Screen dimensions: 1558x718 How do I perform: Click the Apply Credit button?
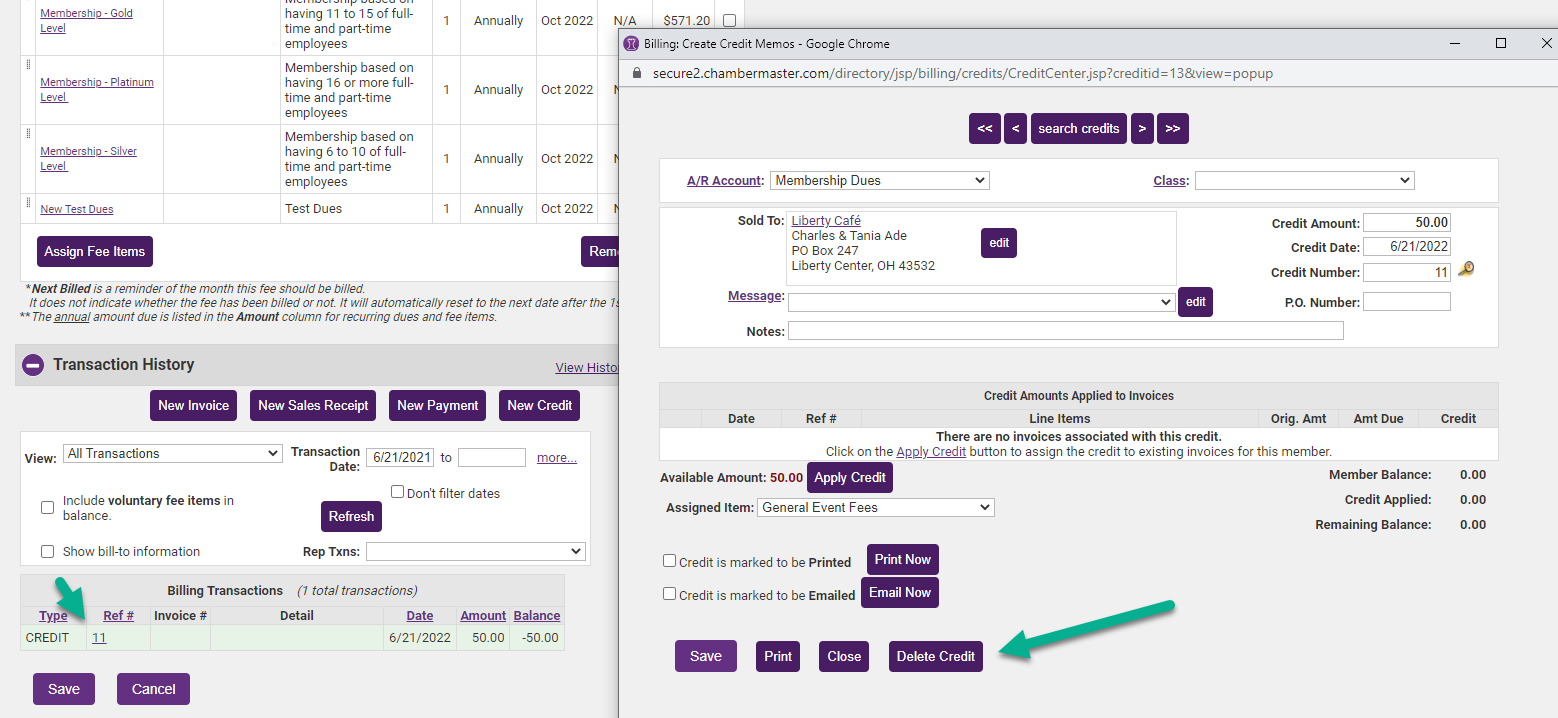(849, 478)
